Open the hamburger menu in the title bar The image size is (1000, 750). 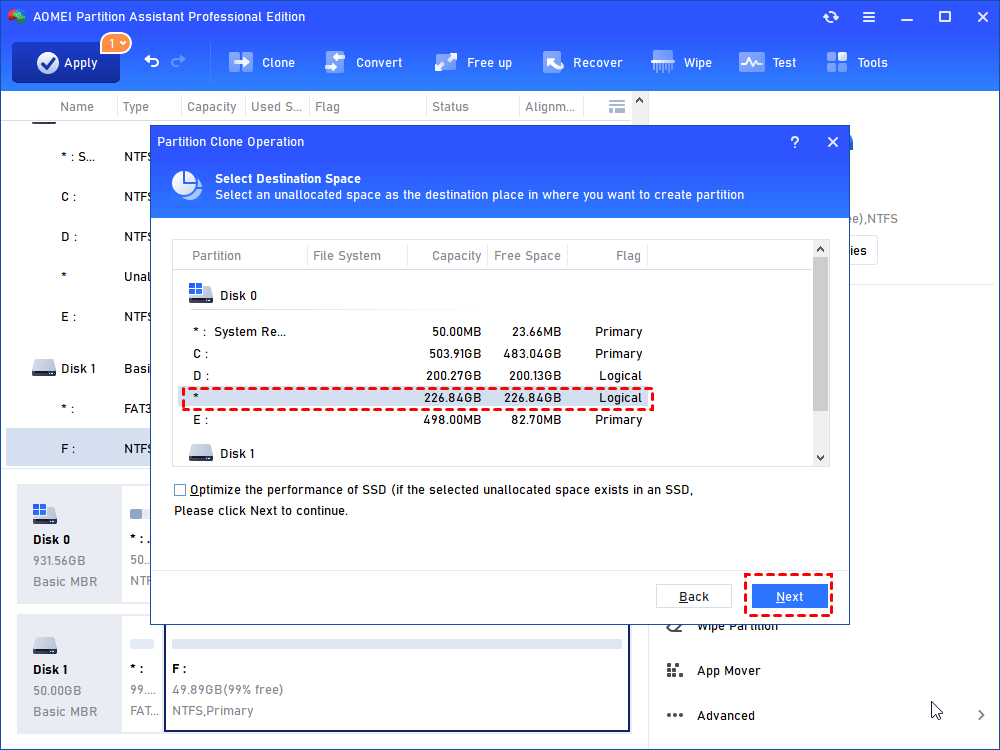point(869,17)
